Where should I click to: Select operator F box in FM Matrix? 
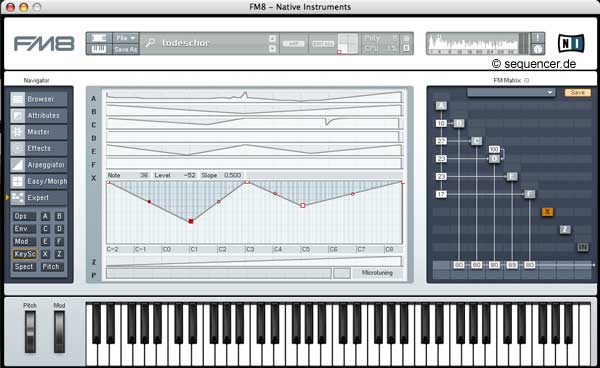[x=530, y=194]
